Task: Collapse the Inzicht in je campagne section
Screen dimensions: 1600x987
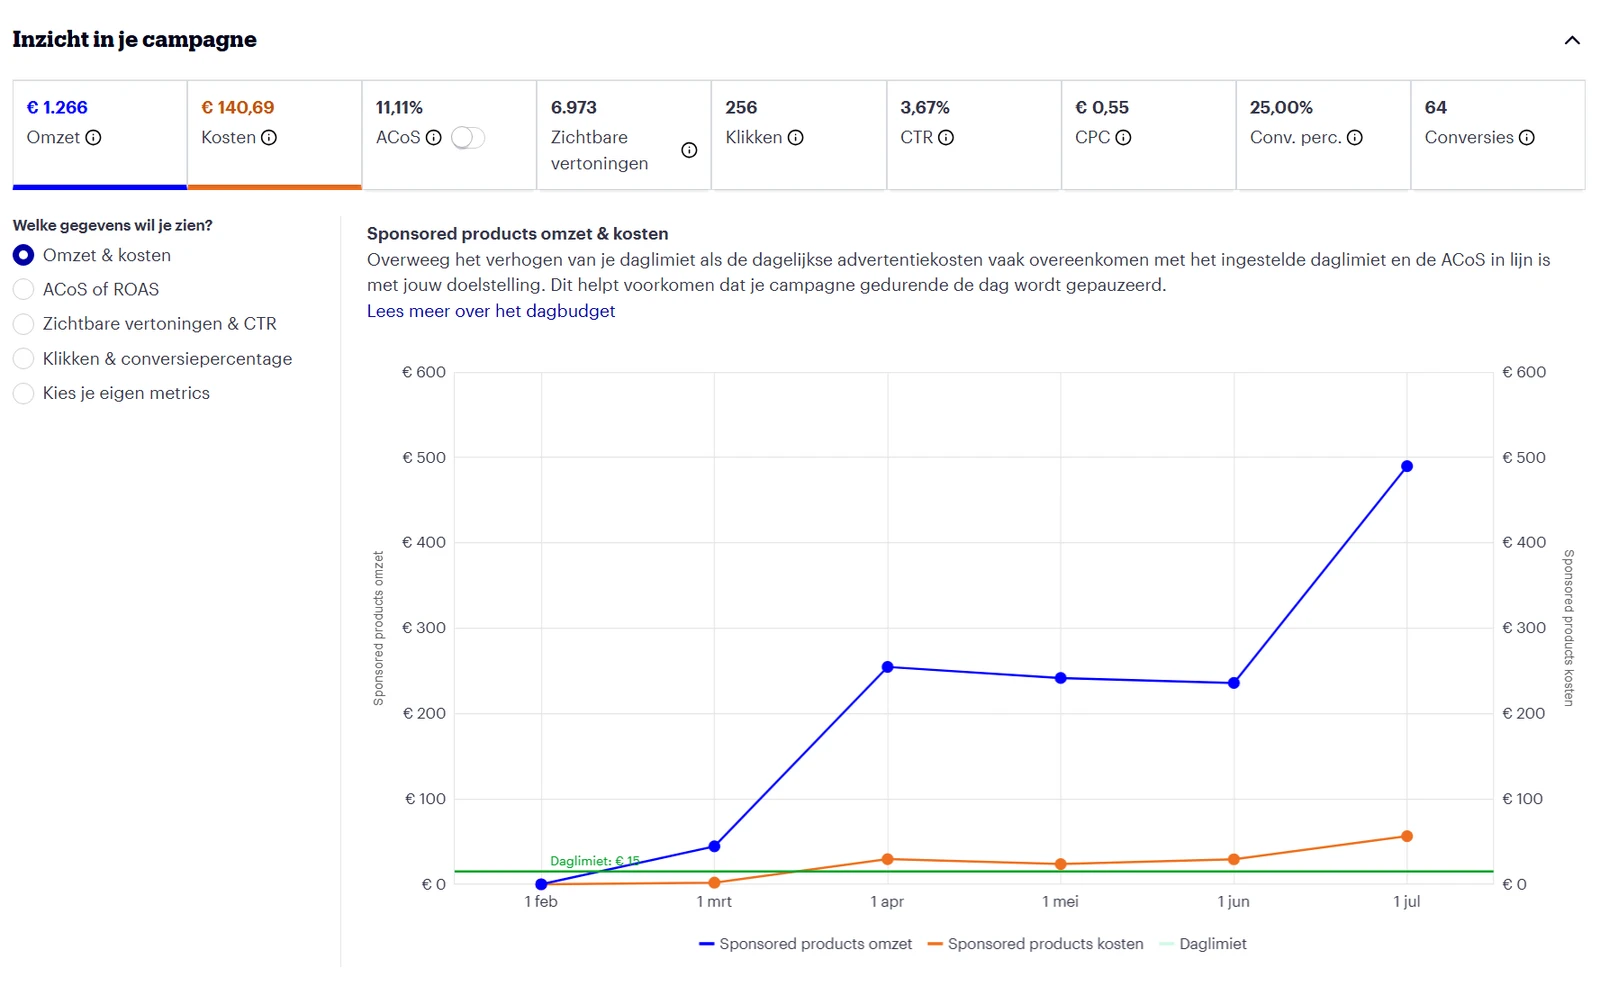Action: (1572, 40)
